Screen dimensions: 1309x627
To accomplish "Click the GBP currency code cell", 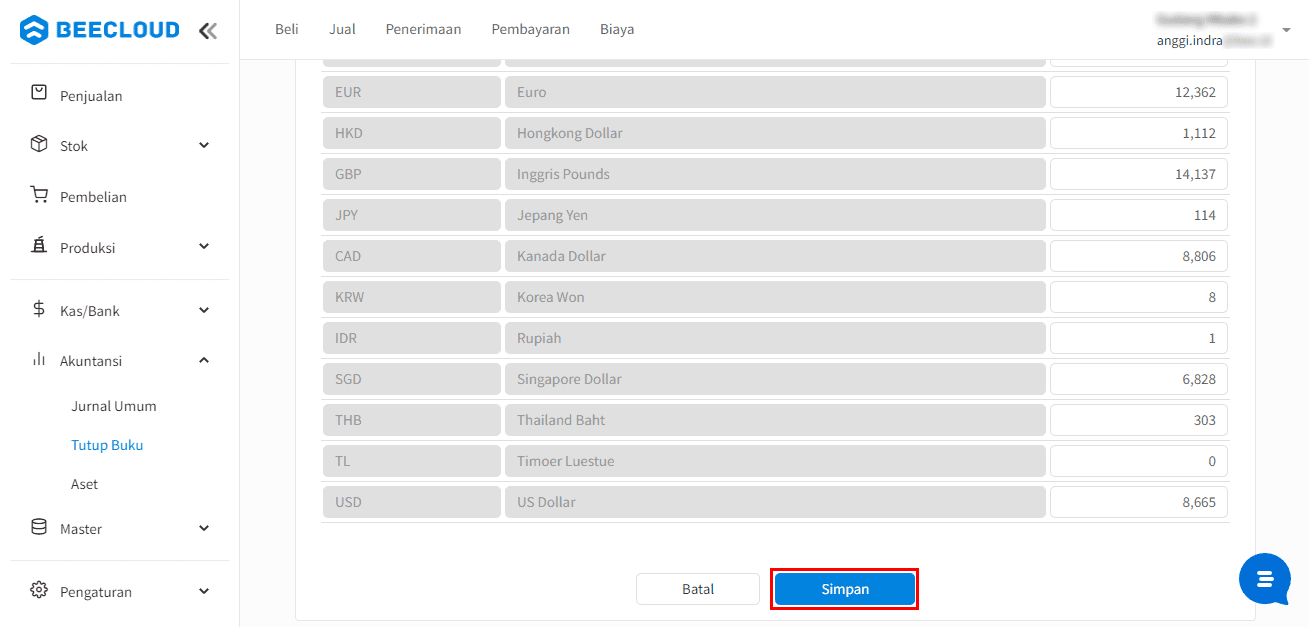I will pos(412,174).
